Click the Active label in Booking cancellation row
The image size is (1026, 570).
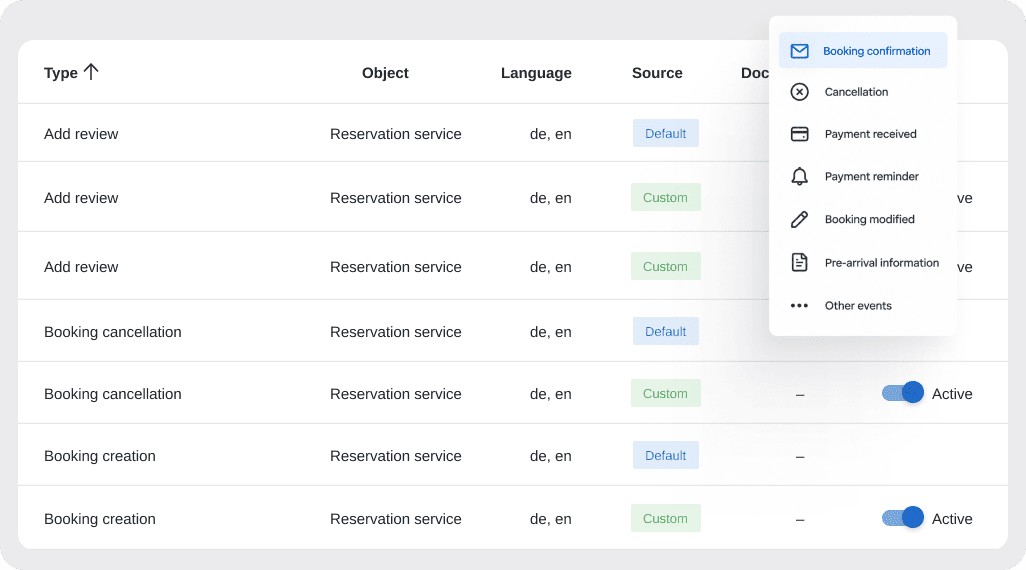tap(952, 394)
